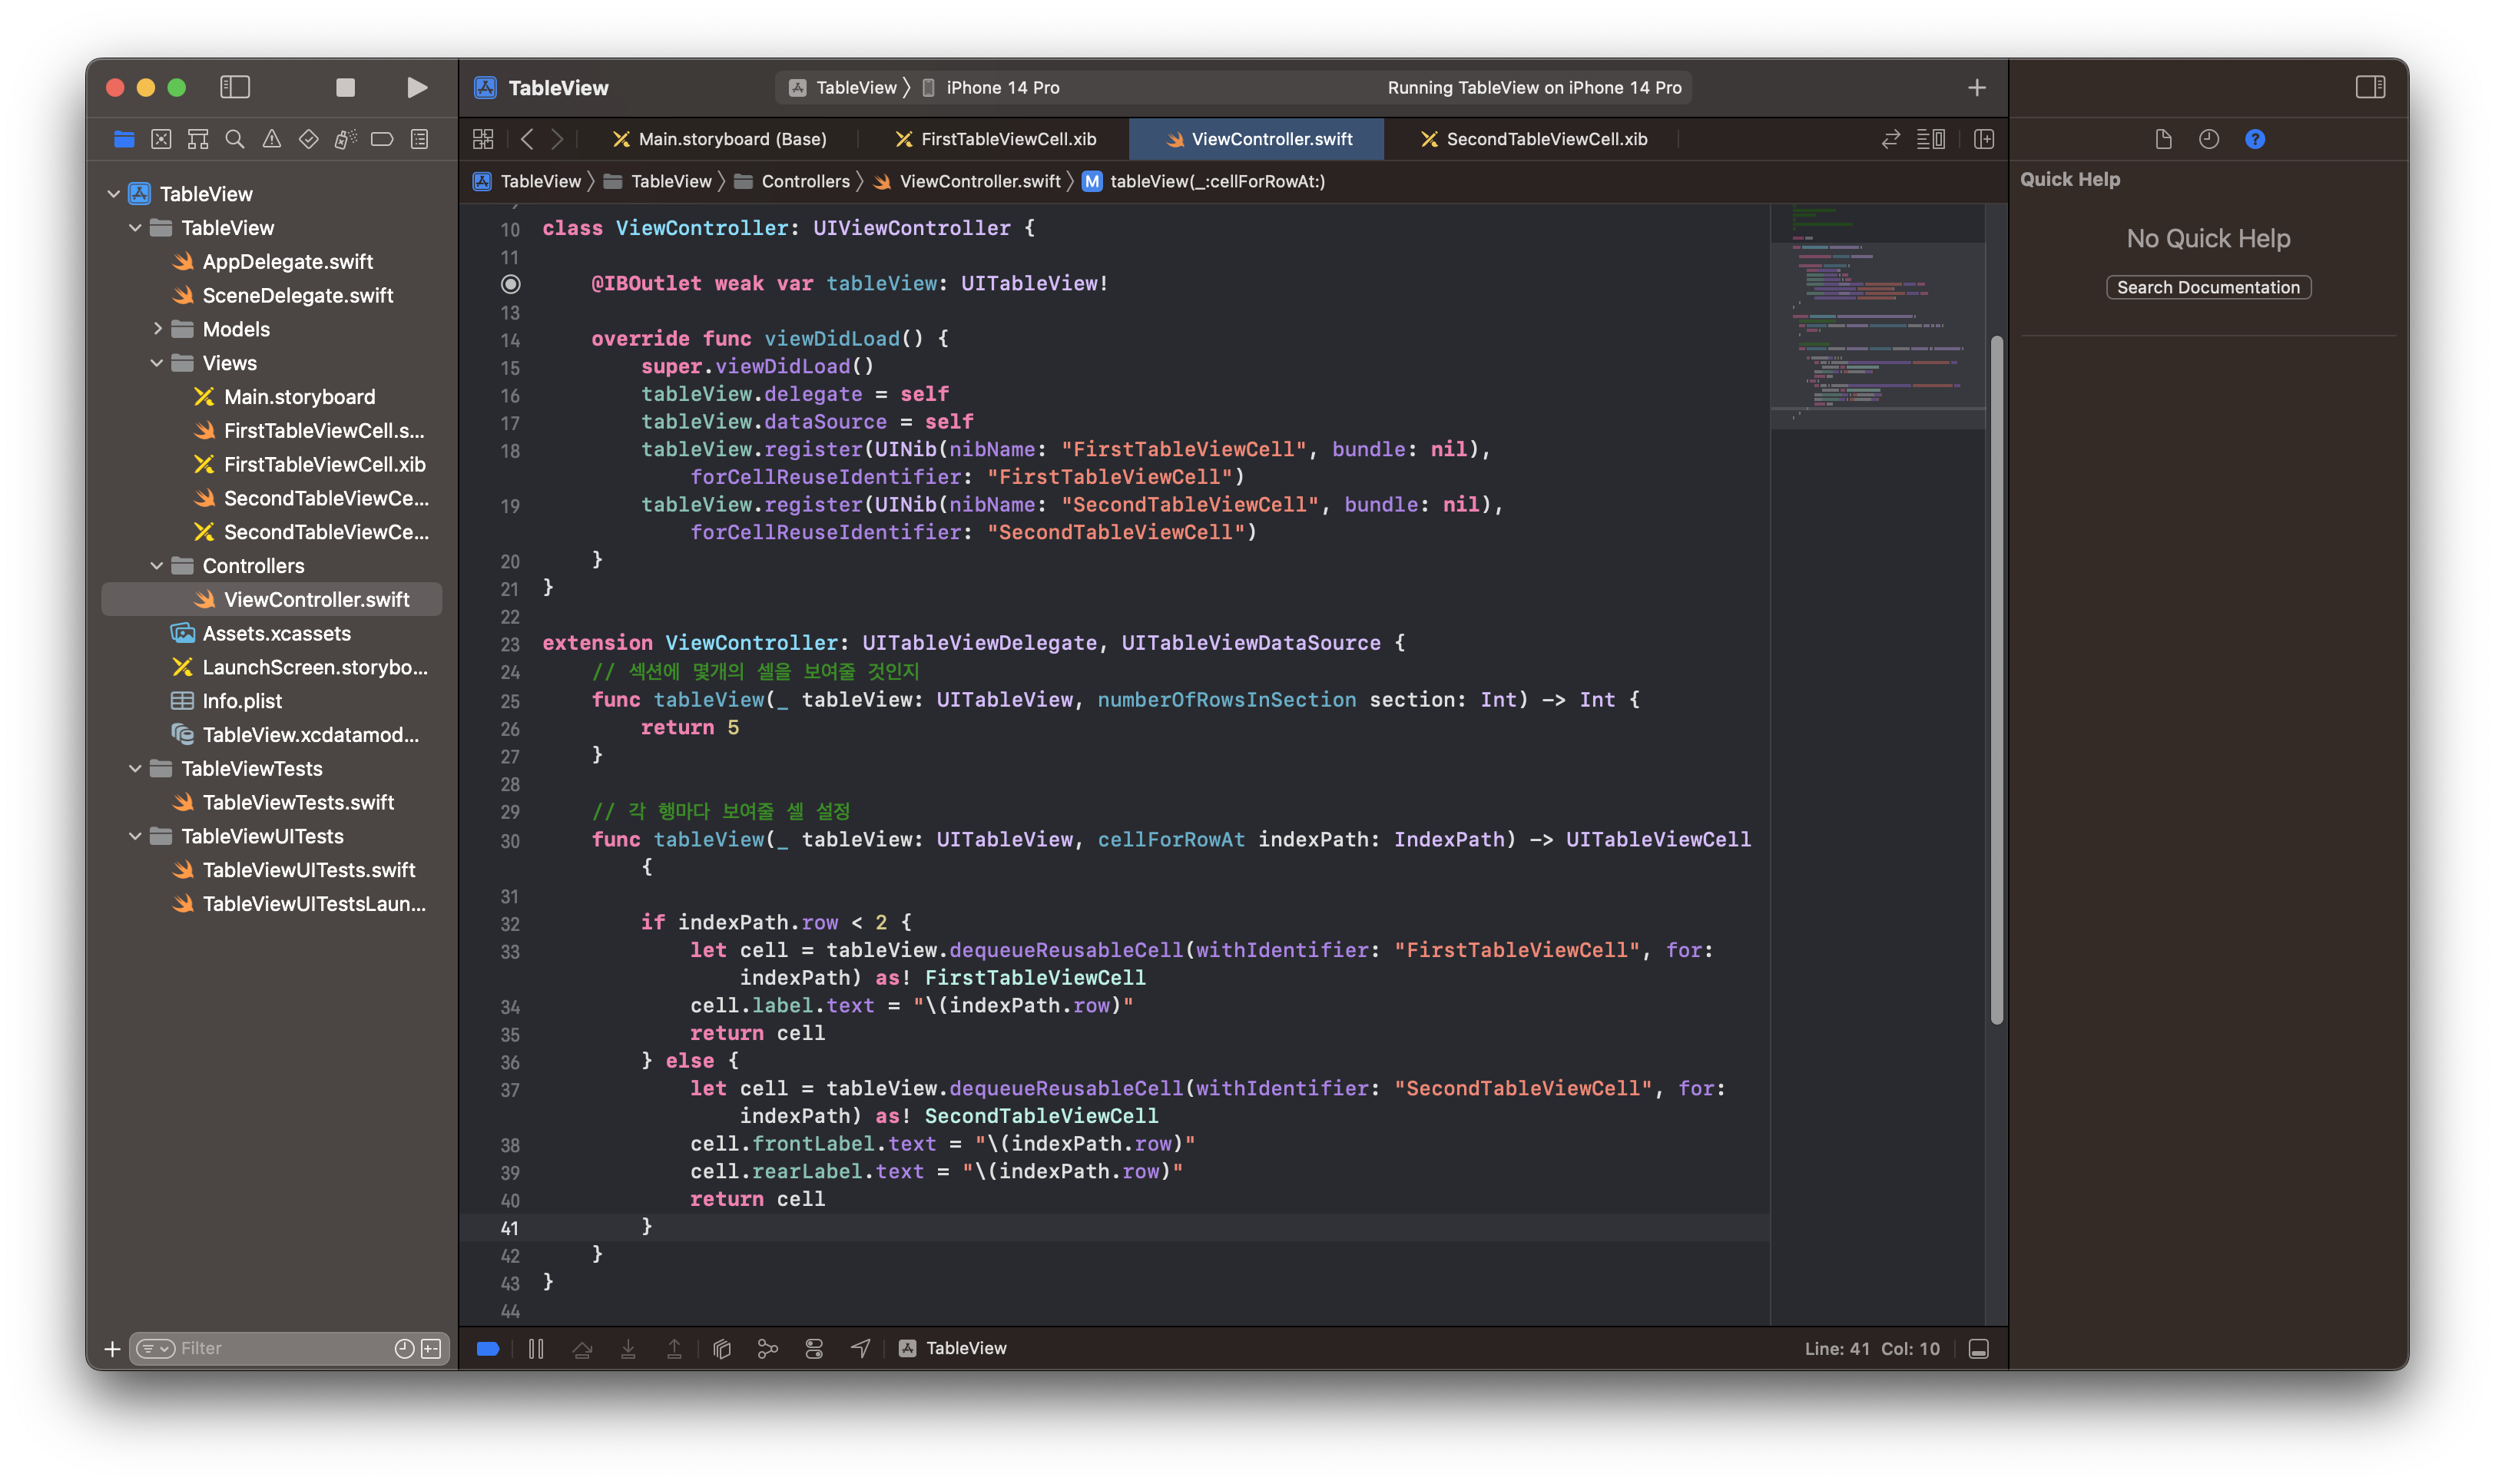Expand the Models folder
This screenshot has width=2495, height=1484.
[x=157, y=329]
